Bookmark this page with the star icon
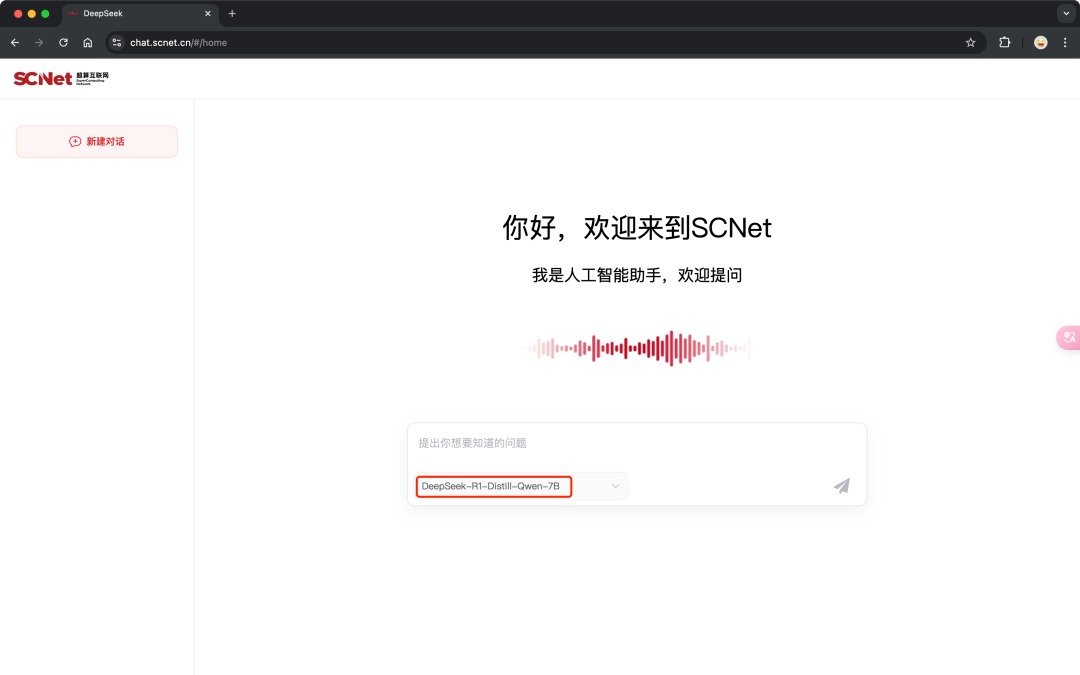 pyautogui.click(x=970, y=43)
